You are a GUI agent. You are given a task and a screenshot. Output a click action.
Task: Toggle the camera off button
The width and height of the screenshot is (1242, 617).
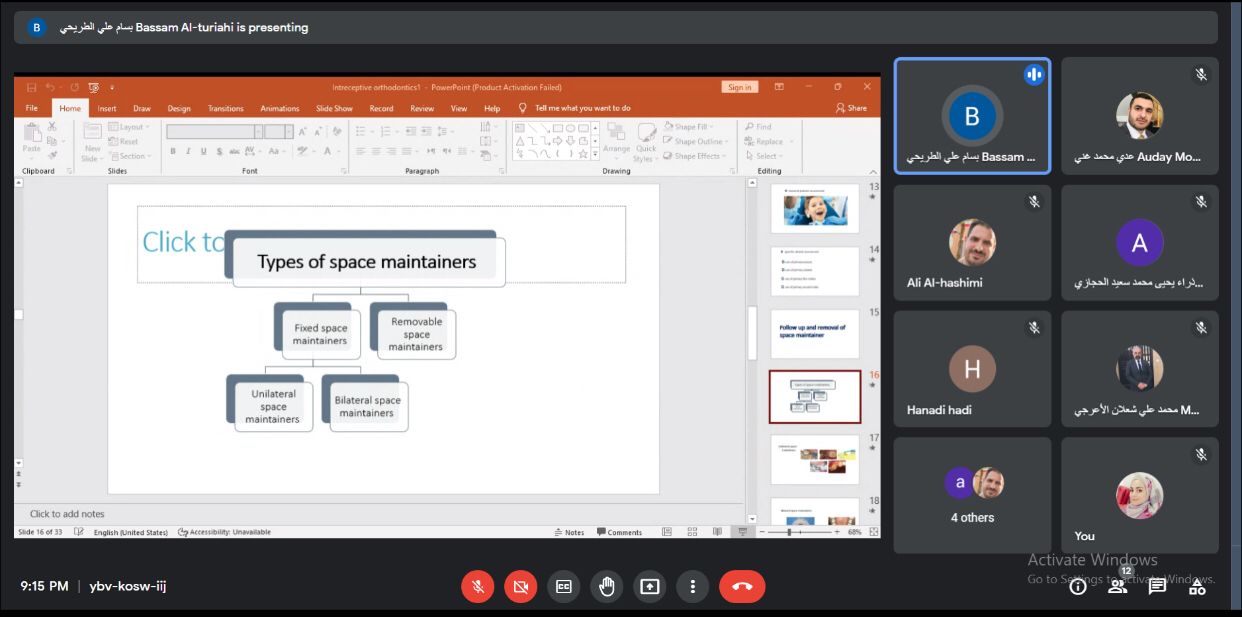point(520,587)
